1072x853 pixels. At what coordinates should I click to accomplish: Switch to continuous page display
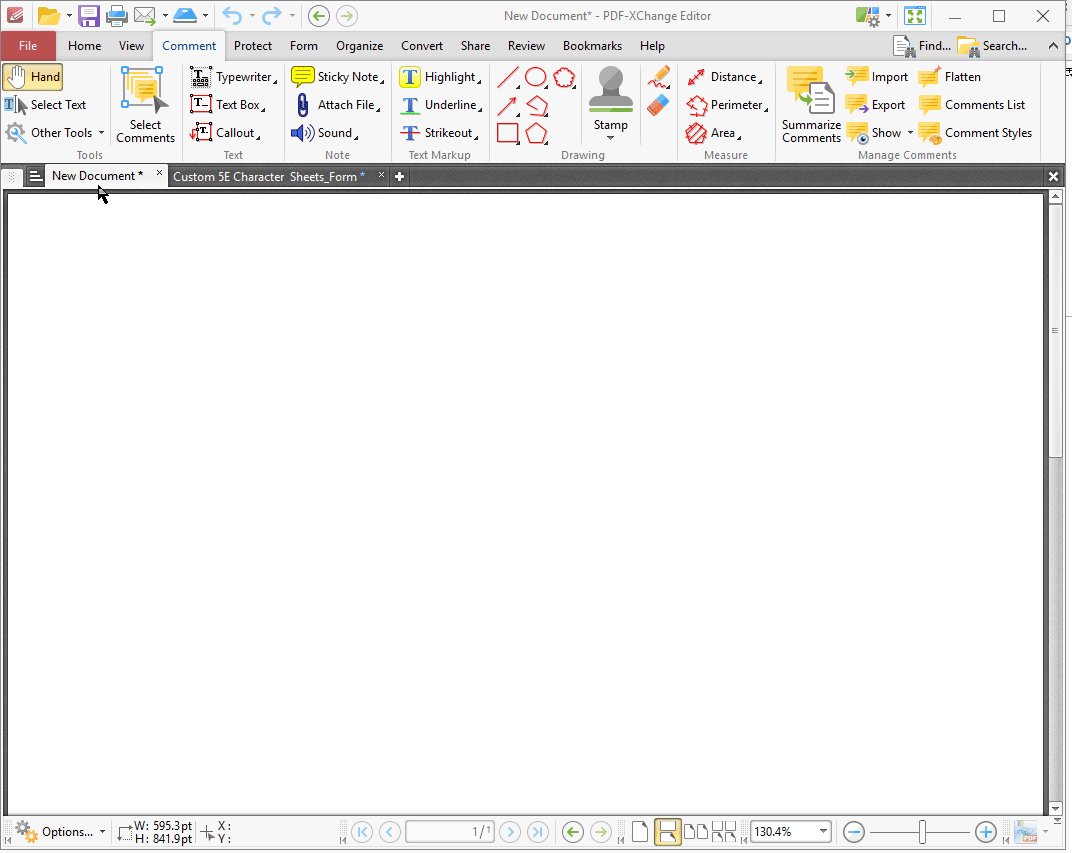[x=667, y=831]
